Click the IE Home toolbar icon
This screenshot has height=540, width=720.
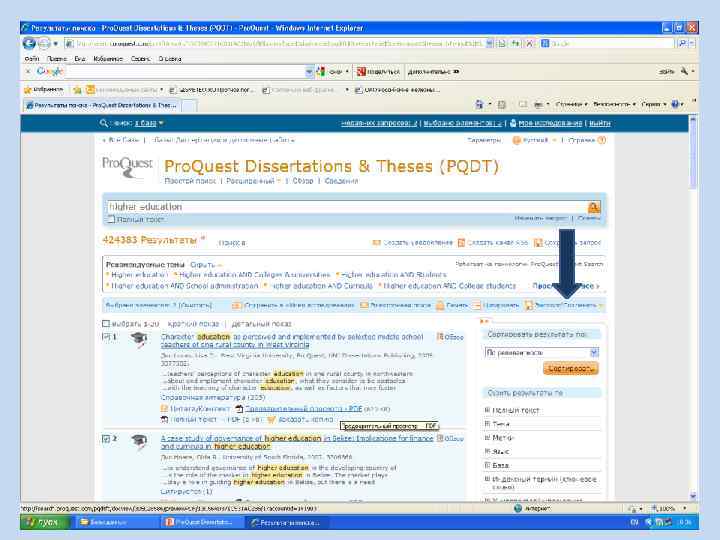pos(479,105)
